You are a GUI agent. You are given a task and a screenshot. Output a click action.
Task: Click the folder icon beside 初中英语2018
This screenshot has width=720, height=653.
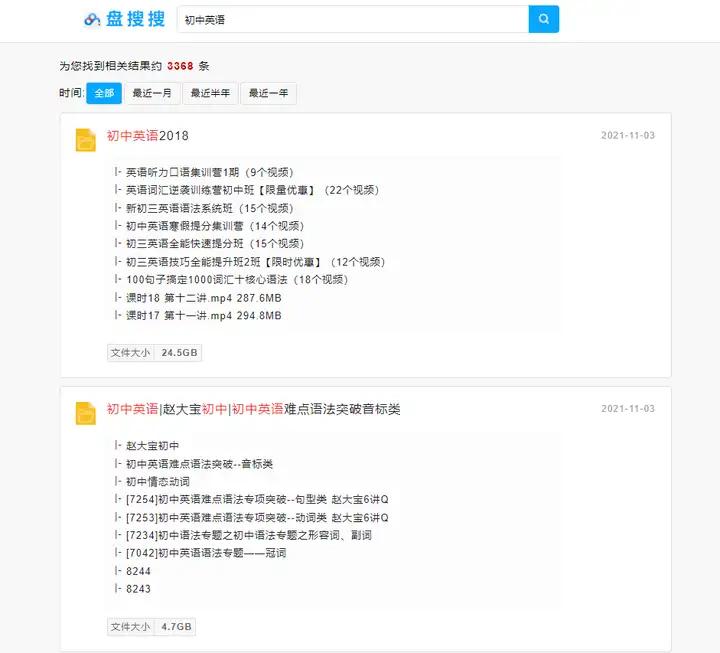pos(85,140)
